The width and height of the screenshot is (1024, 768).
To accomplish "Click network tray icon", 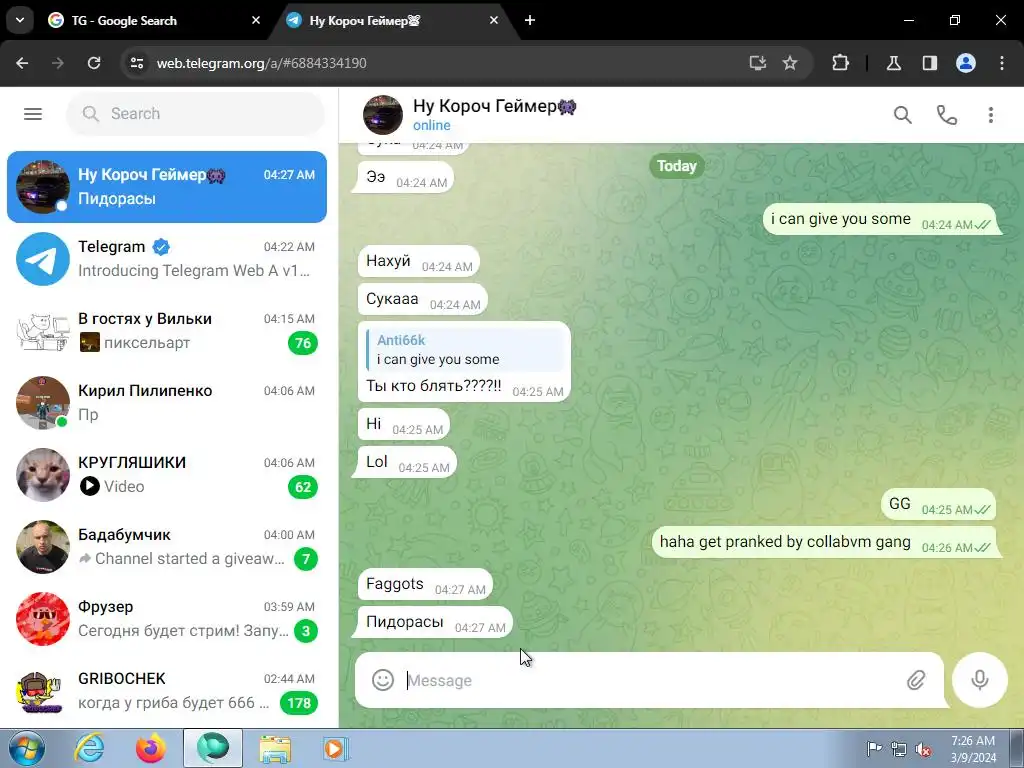I will pos(899,749).
